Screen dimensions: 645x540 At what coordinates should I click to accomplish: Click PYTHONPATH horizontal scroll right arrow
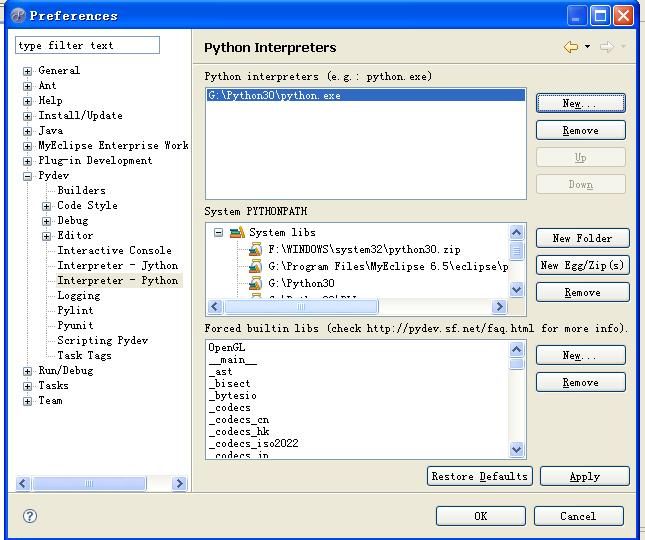pos(500,306)
